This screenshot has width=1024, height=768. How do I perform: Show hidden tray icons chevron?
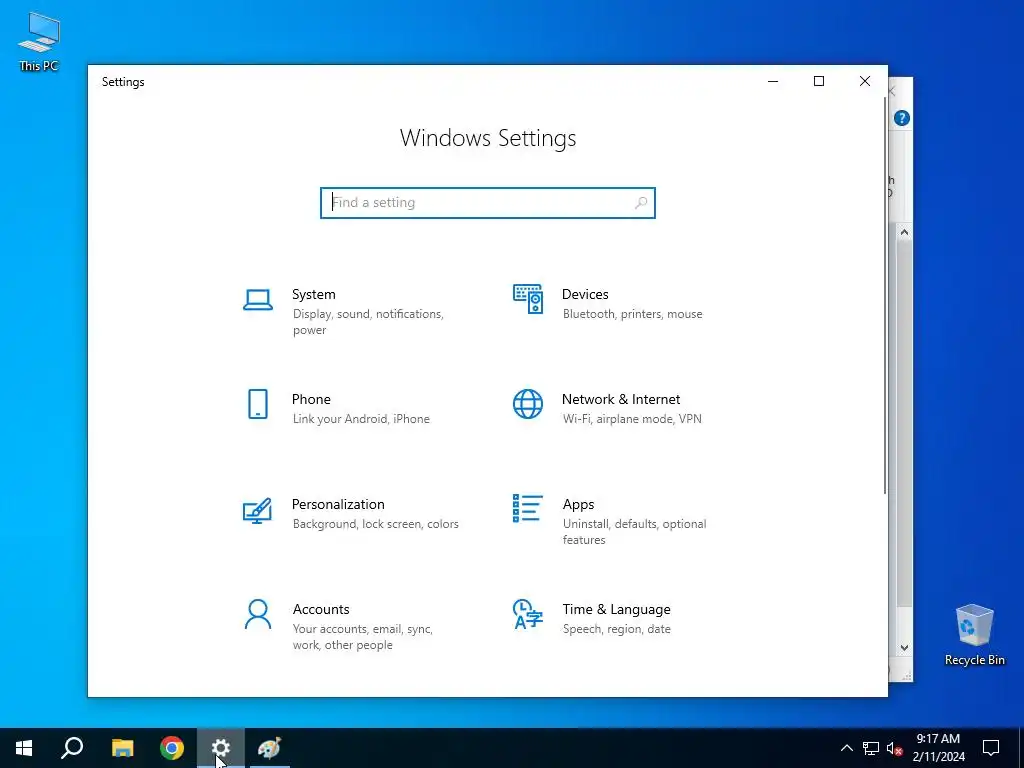point(846,748)
